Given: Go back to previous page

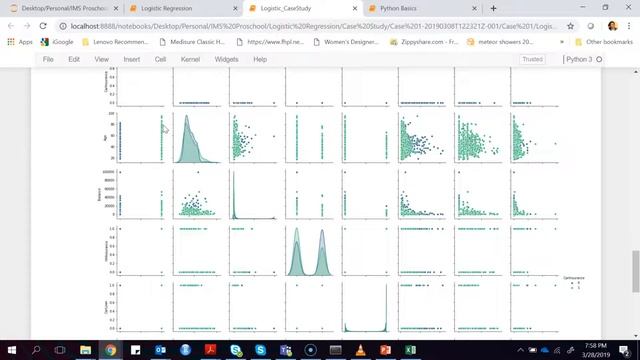Looking at the screenshot, I should pyautogui.click(x=11, y=26).
